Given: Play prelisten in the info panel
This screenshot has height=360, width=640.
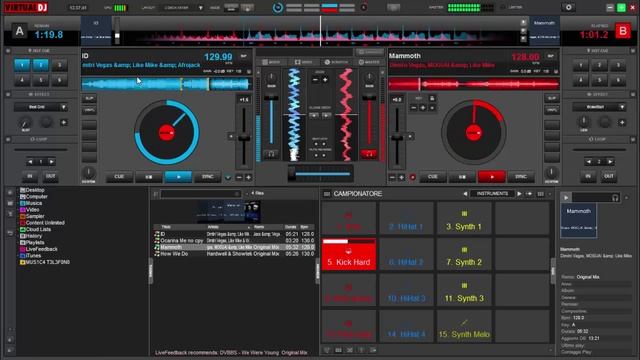Looking at the screenshot, I should click(566, 198).
